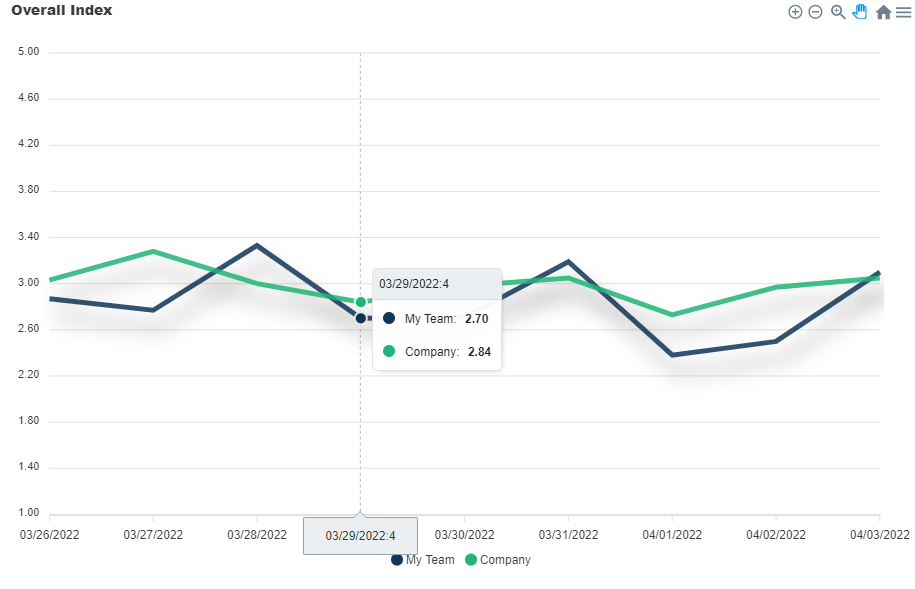Select the 04/03/2022 axis label

tap(878, 535)
